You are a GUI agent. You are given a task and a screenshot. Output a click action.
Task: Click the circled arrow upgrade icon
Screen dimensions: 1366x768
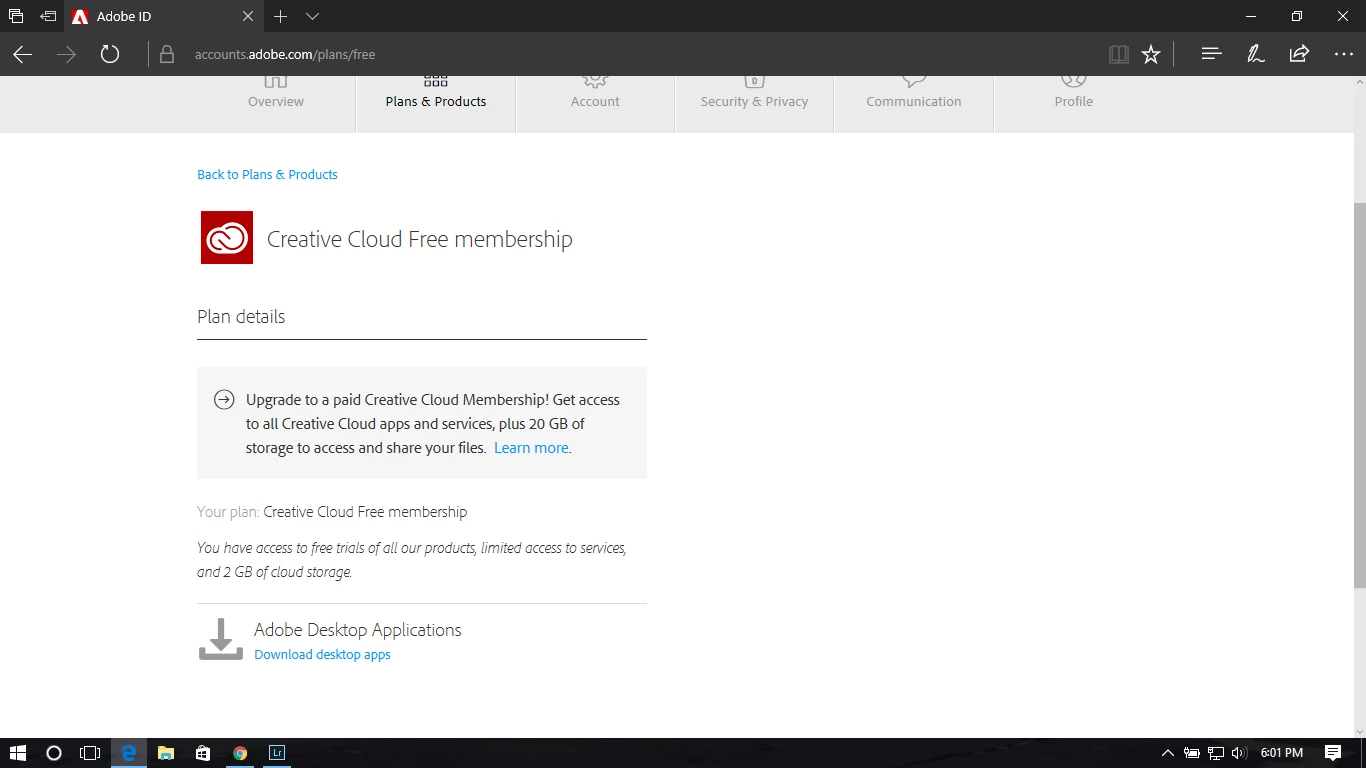click(x=224, y=400)
